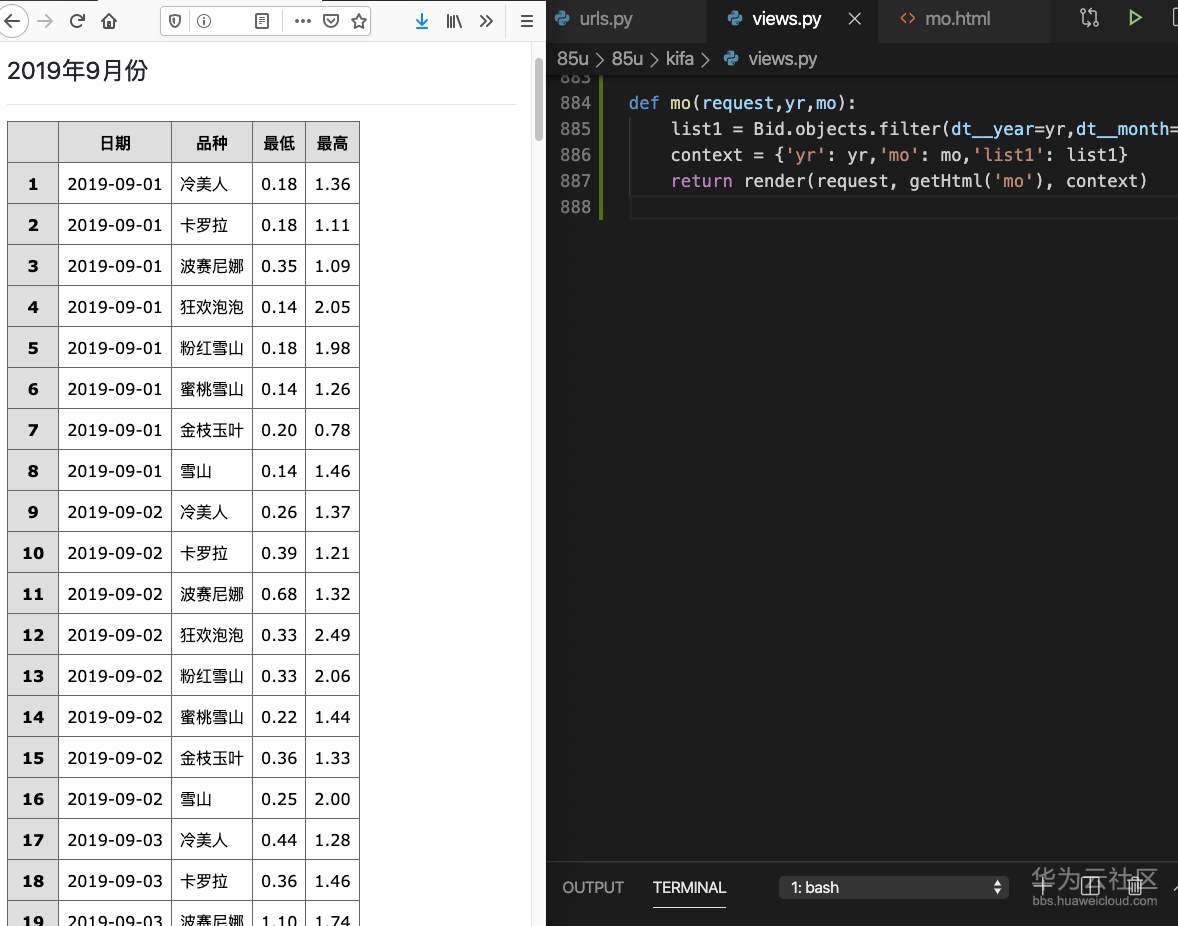This screenshot has height=926, width=1178.
Task: Click 粉红雪山 in row 5
Action: [212, 348]
